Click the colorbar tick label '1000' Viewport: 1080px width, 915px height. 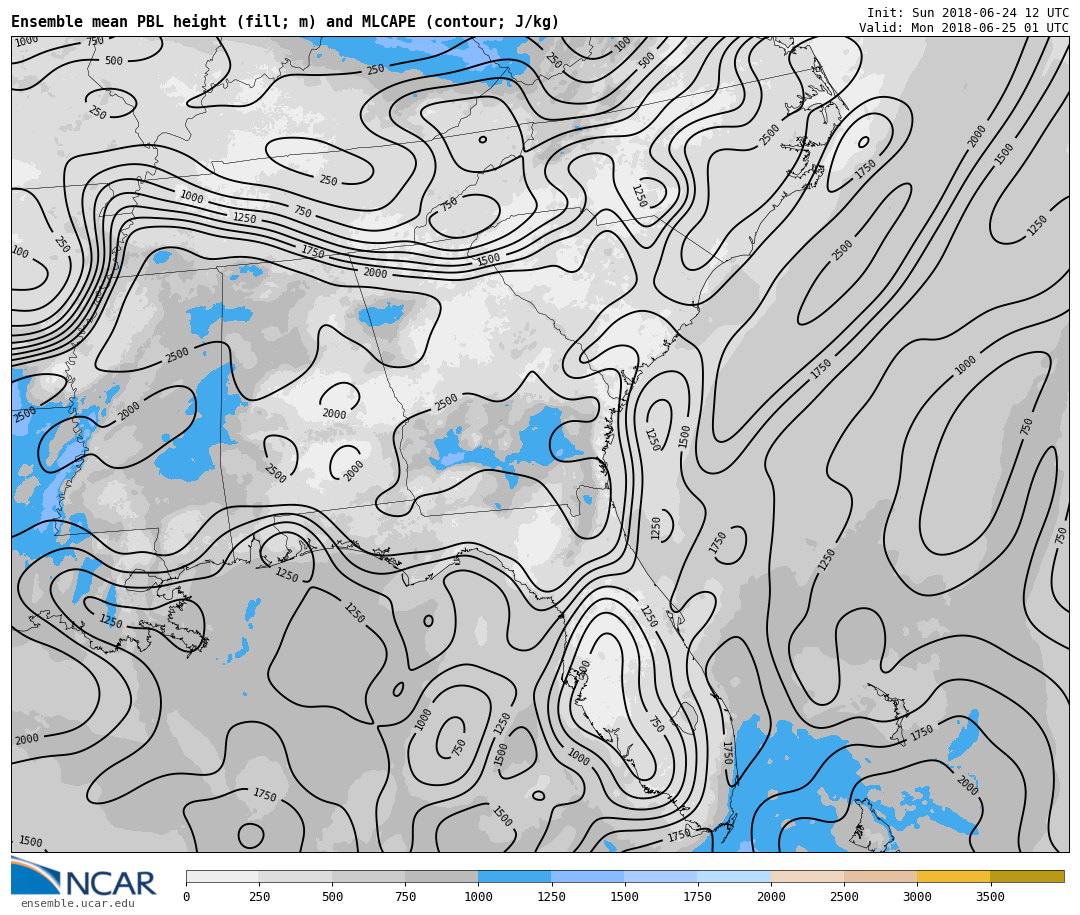coord(478,896)
